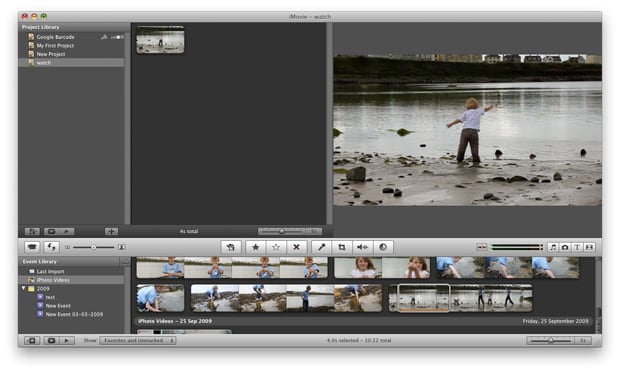This screenshot has height=372, width=620.
Task: Open the video adjustments inspector
Action: point(383,247)
